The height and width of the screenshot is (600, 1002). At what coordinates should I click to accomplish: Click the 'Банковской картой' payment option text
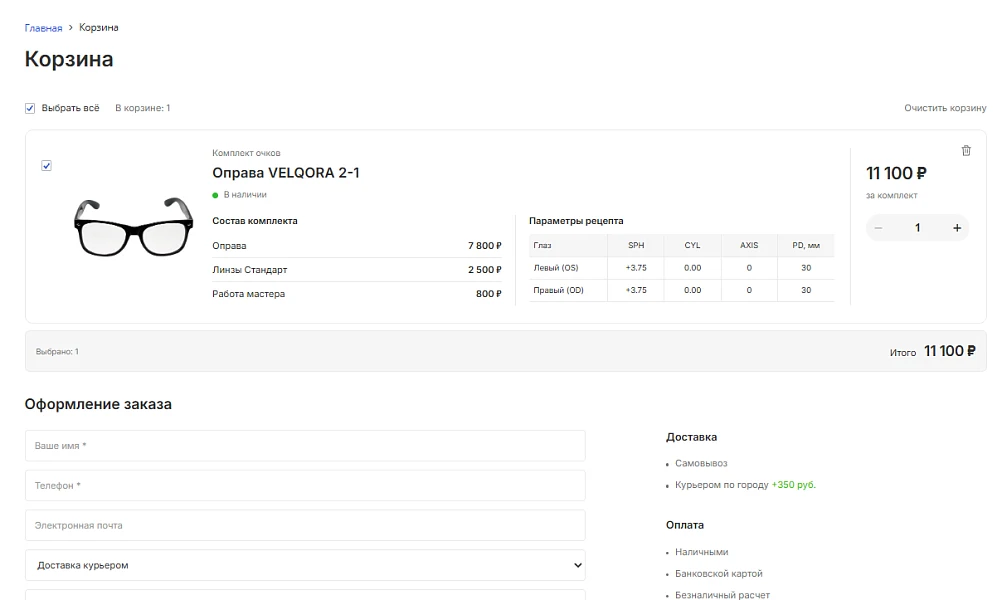coord(719,574)
